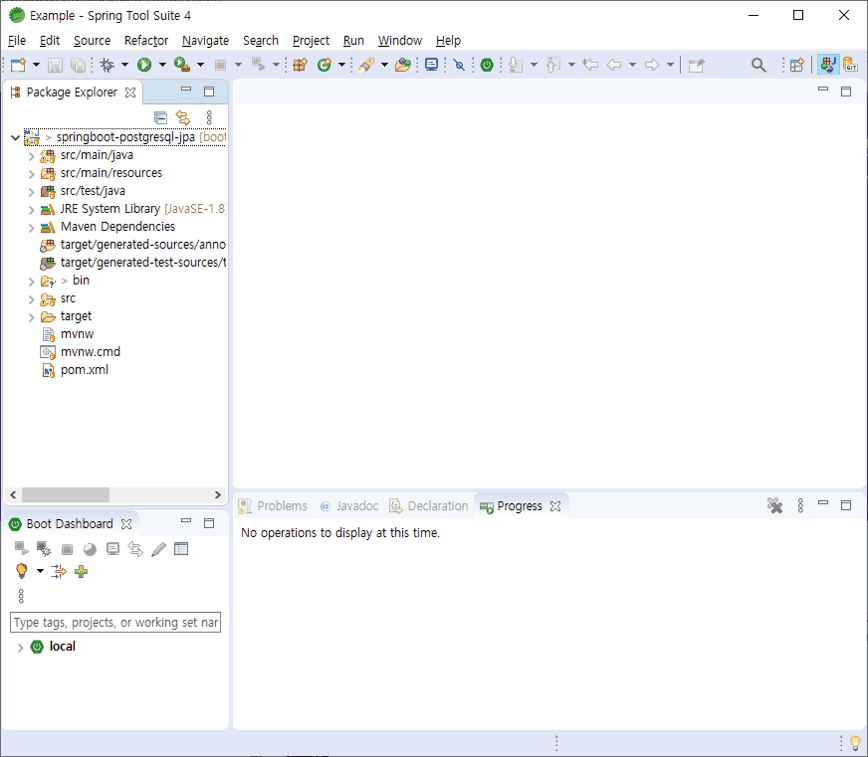Click the Boot Dashboard tag filter field
Screen dimensions: 868x757
115,622
